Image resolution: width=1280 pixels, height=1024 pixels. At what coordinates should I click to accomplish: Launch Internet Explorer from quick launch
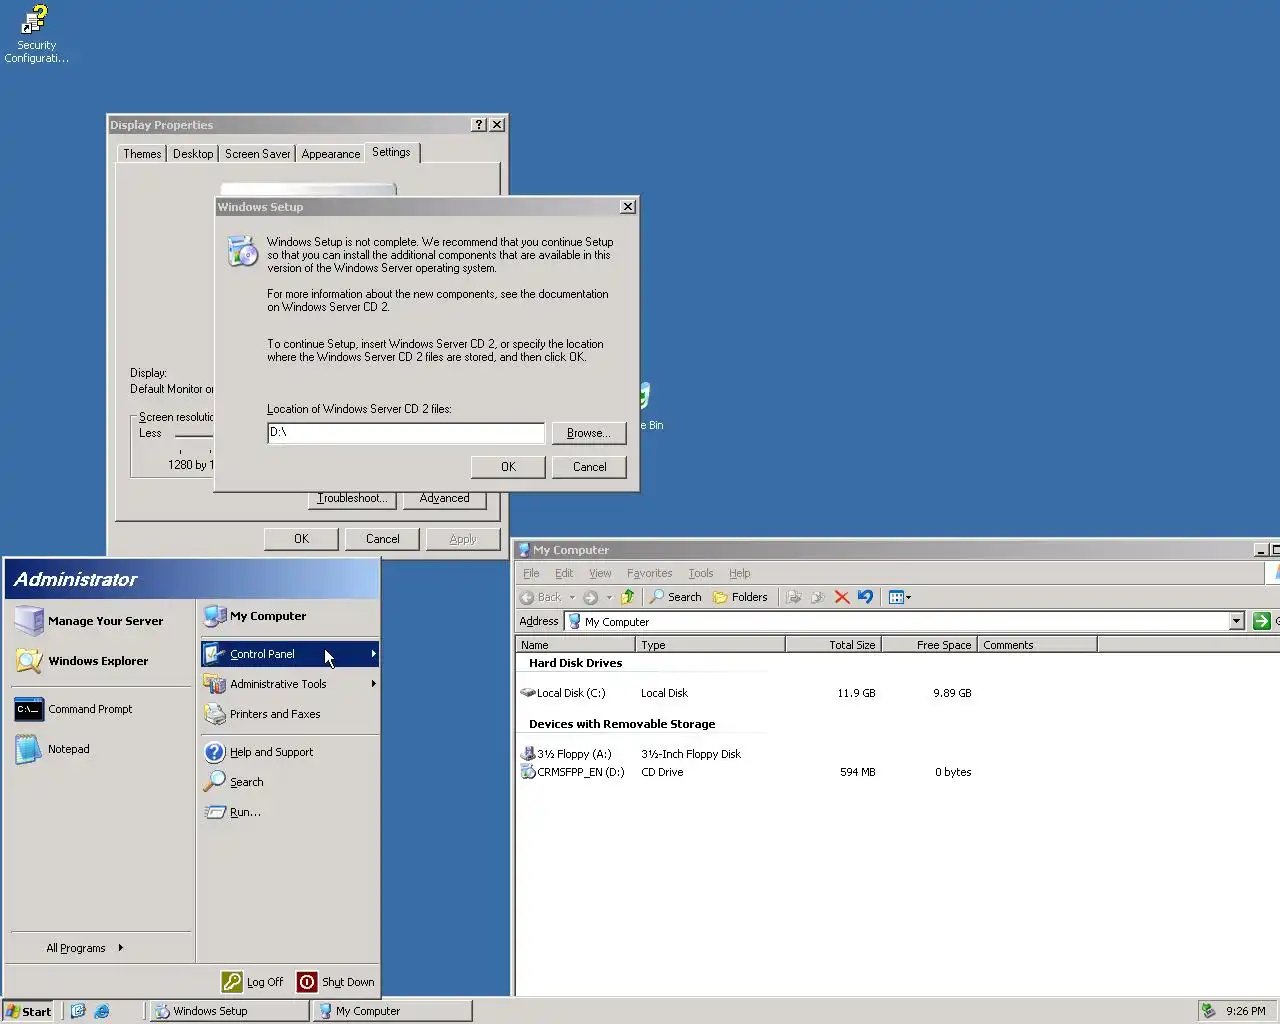point(102,1011)
